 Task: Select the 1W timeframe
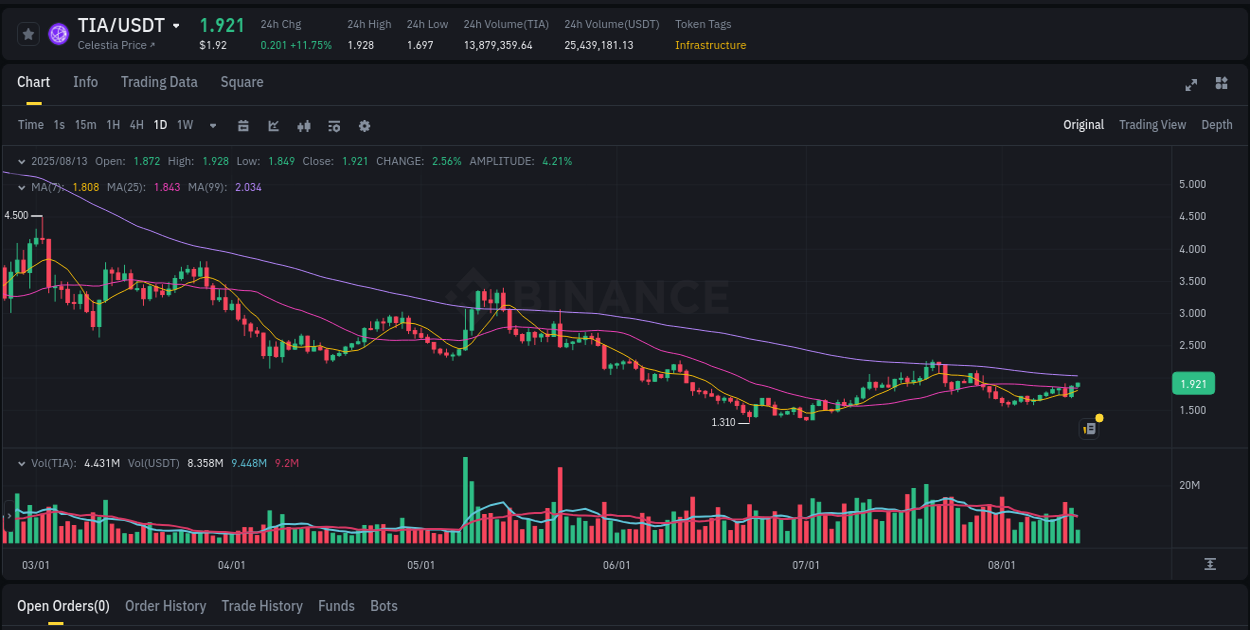pyautogui.click(x=184, y=125)
